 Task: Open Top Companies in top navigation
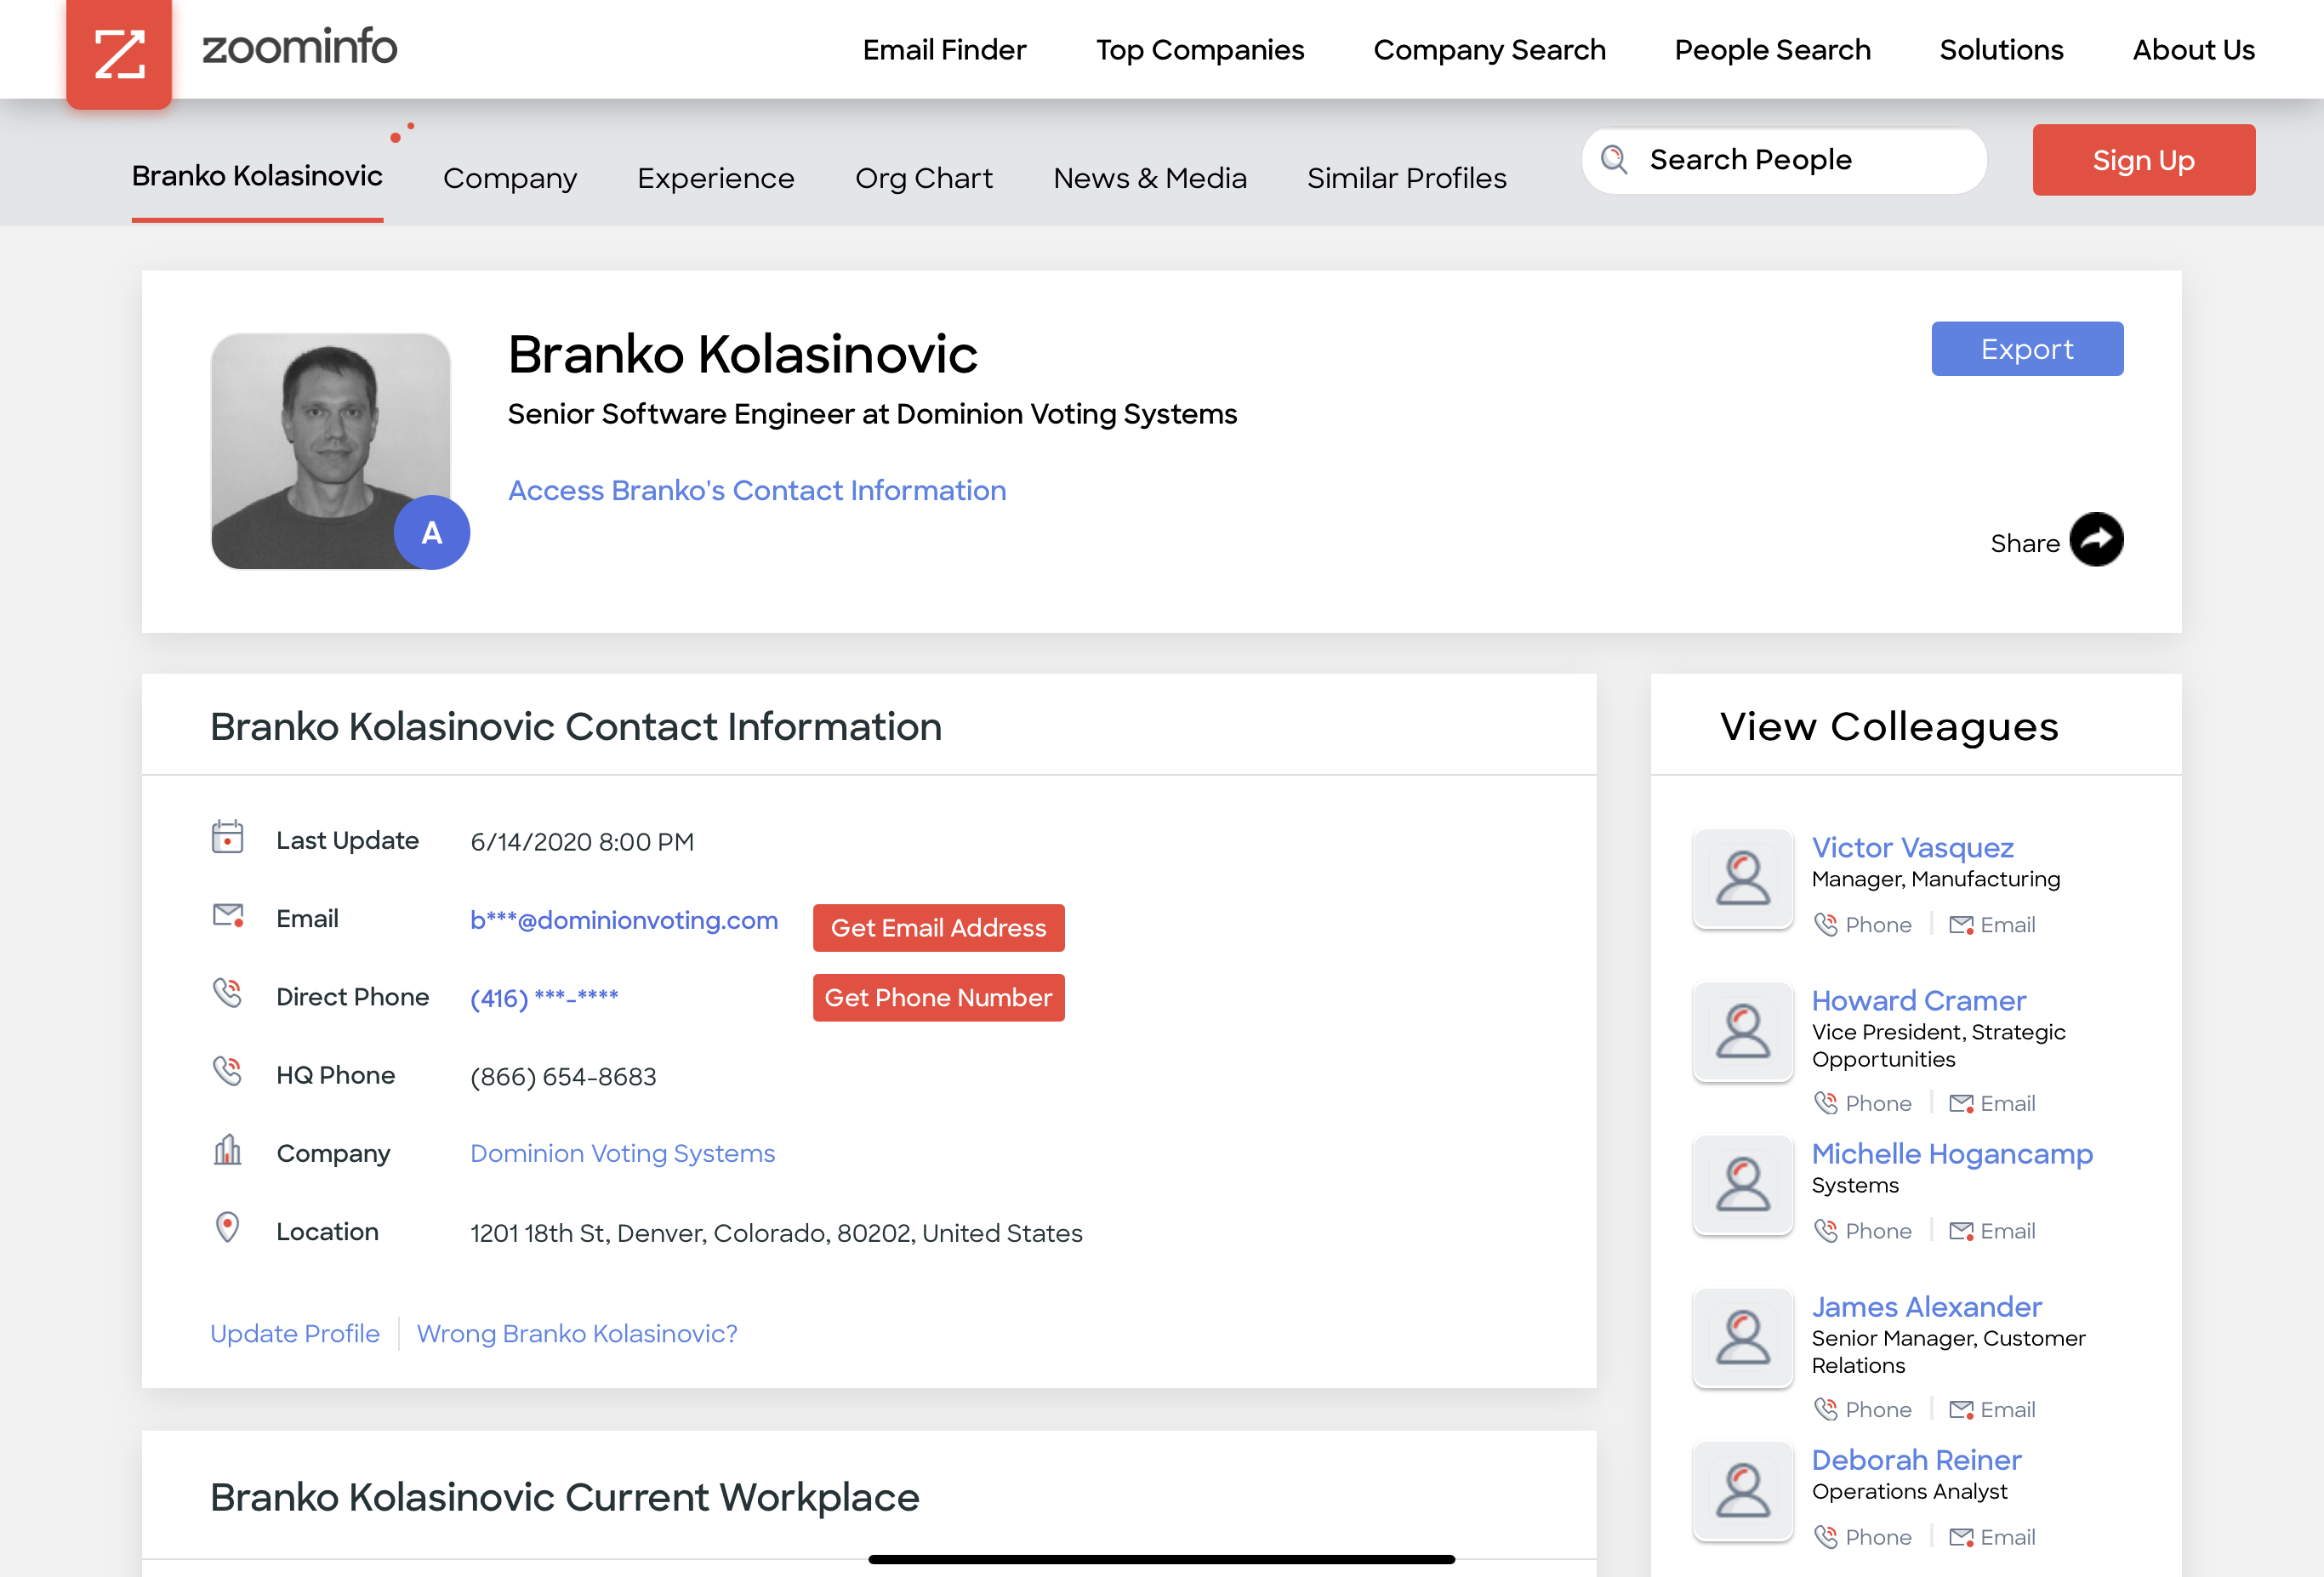(1199, 50)
